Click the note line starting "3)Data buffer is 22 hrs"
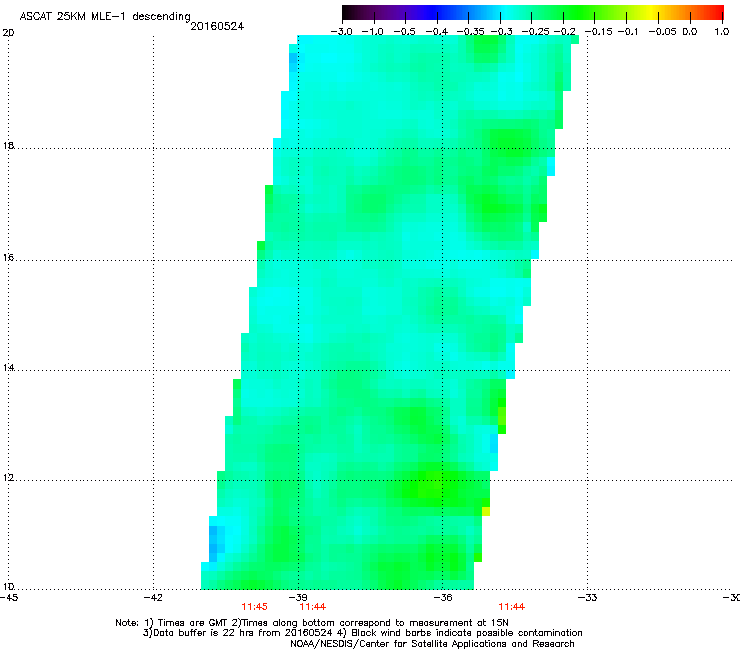Viewport: 740px width, 650px height. pyautogui.click(x=362, y=633)
